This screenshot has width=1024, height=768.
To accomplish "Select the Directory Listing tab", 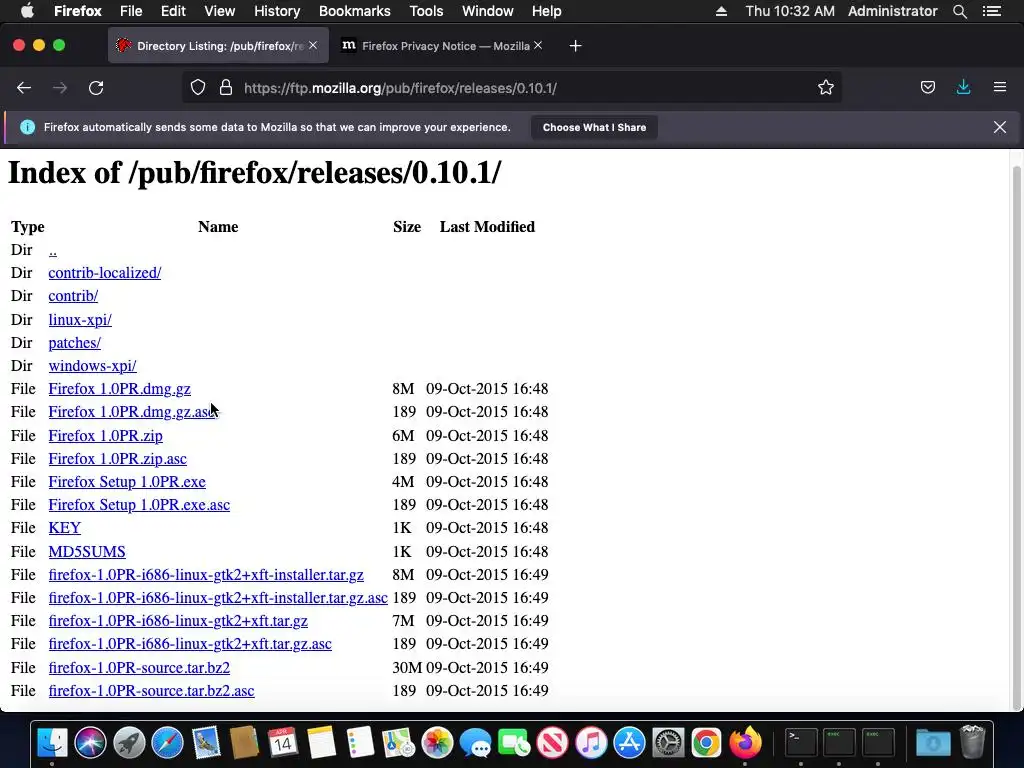I will click(218, 46).
